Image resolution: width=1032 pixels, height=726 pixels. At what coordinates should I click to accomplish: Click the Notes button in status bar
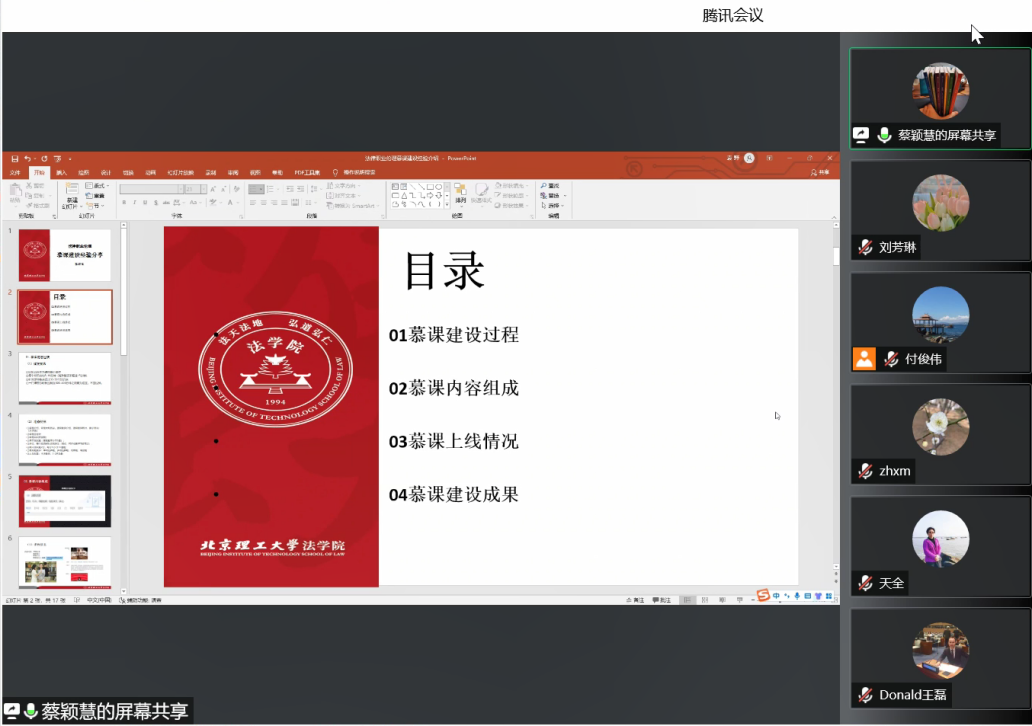click(x=634, y=600)
